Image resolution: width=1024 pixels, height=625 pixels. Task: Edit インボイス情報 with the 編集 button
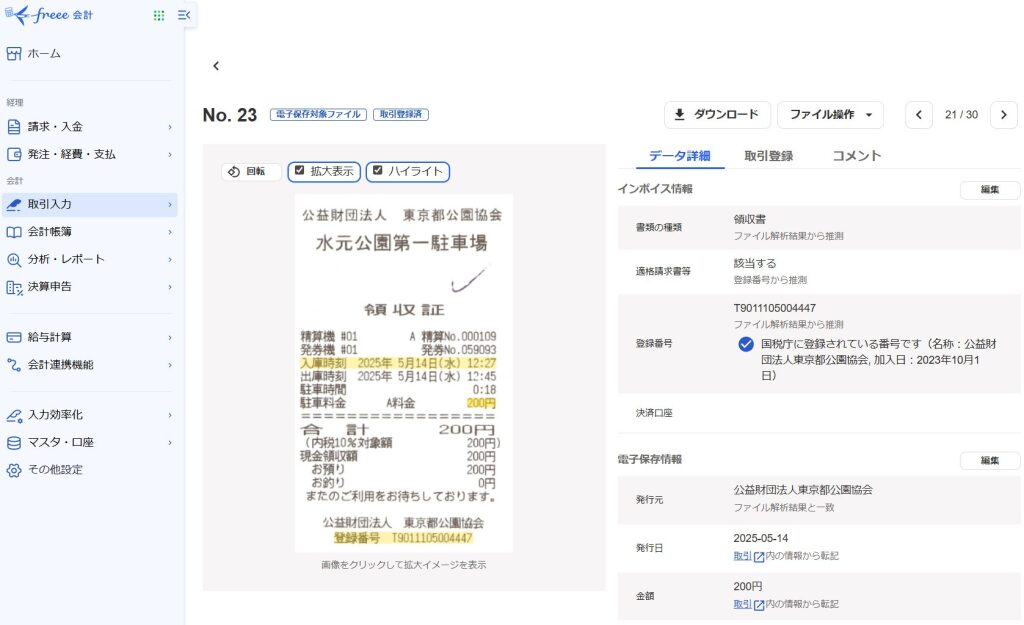[989, 190]
